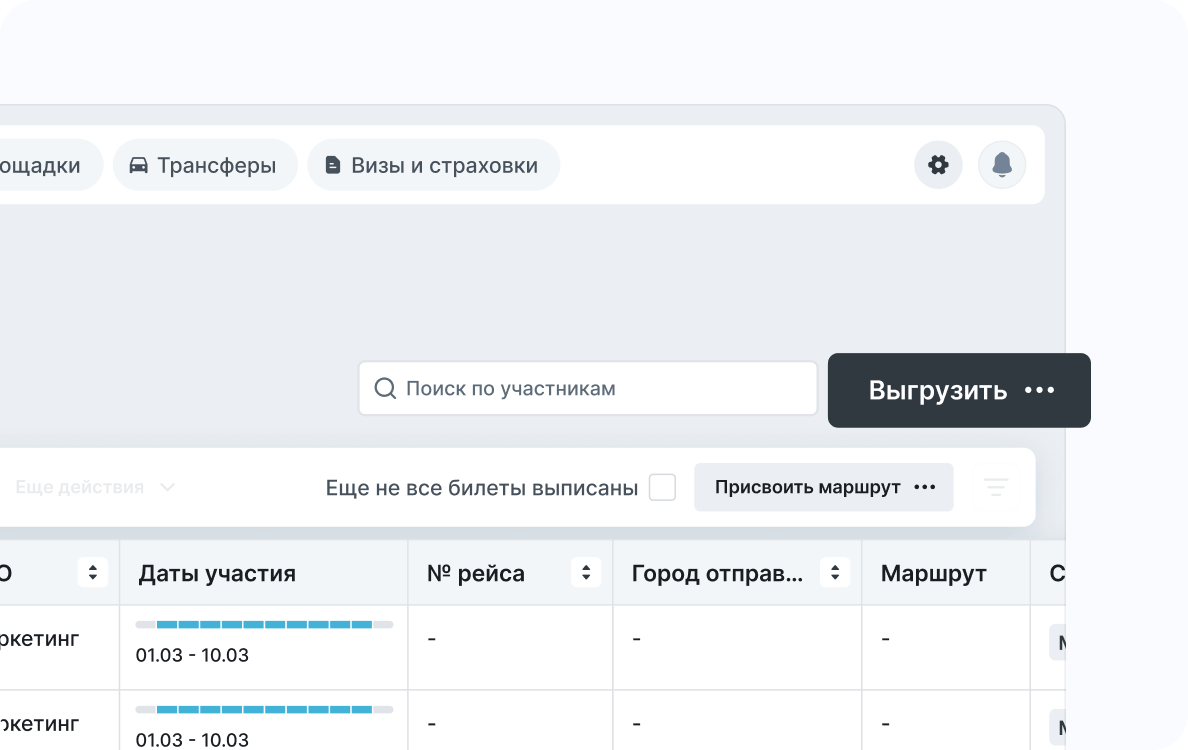Click the magnifier icon in search field

(x=384, y=388)
